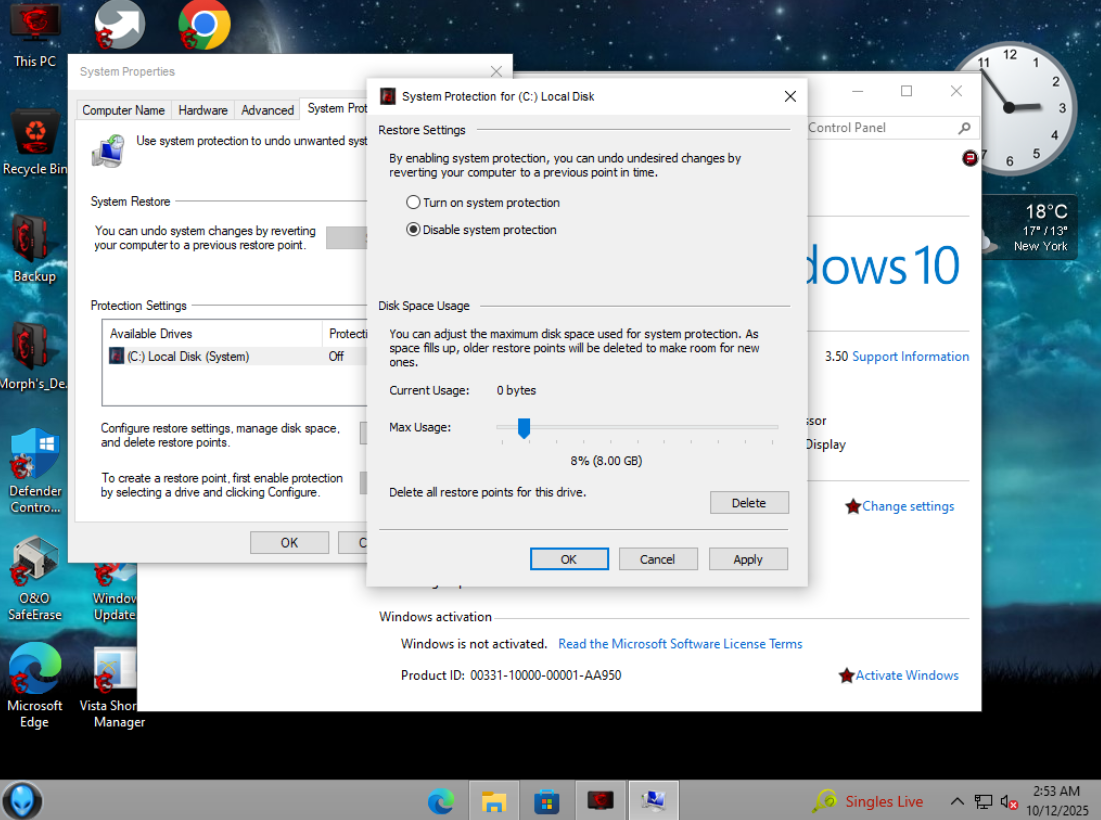Image resolution: width=1101 pixels, height=820 pixels.
Task: Click the red help icon in System window
Action: (969, 158)
